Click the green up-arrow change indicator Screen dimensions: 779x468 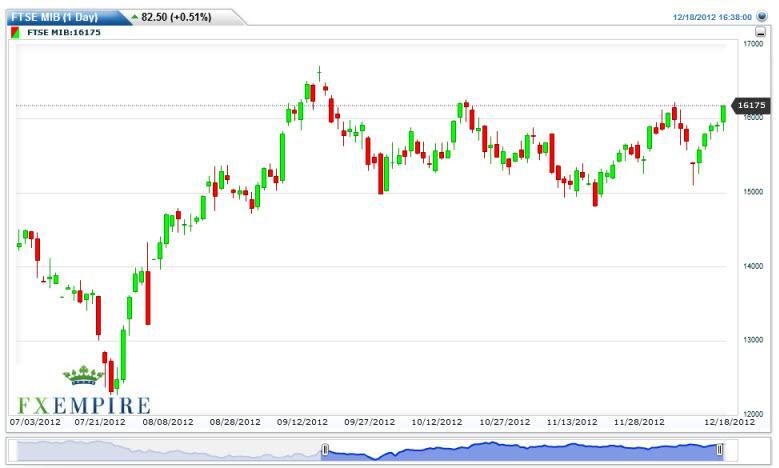tap(134, 17)
